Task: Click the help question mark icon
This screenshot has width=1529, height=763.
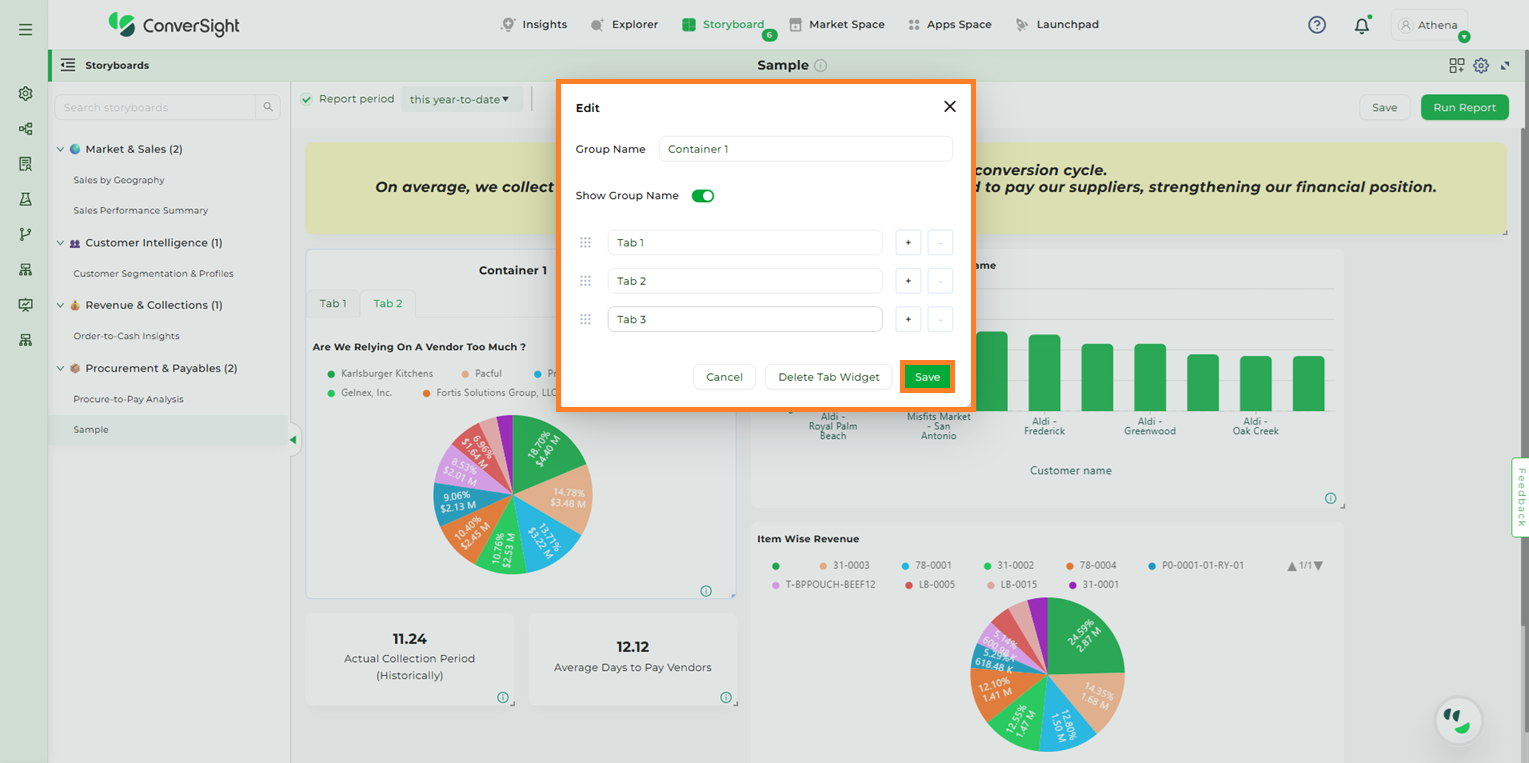Action: [x=1317, y=25]
